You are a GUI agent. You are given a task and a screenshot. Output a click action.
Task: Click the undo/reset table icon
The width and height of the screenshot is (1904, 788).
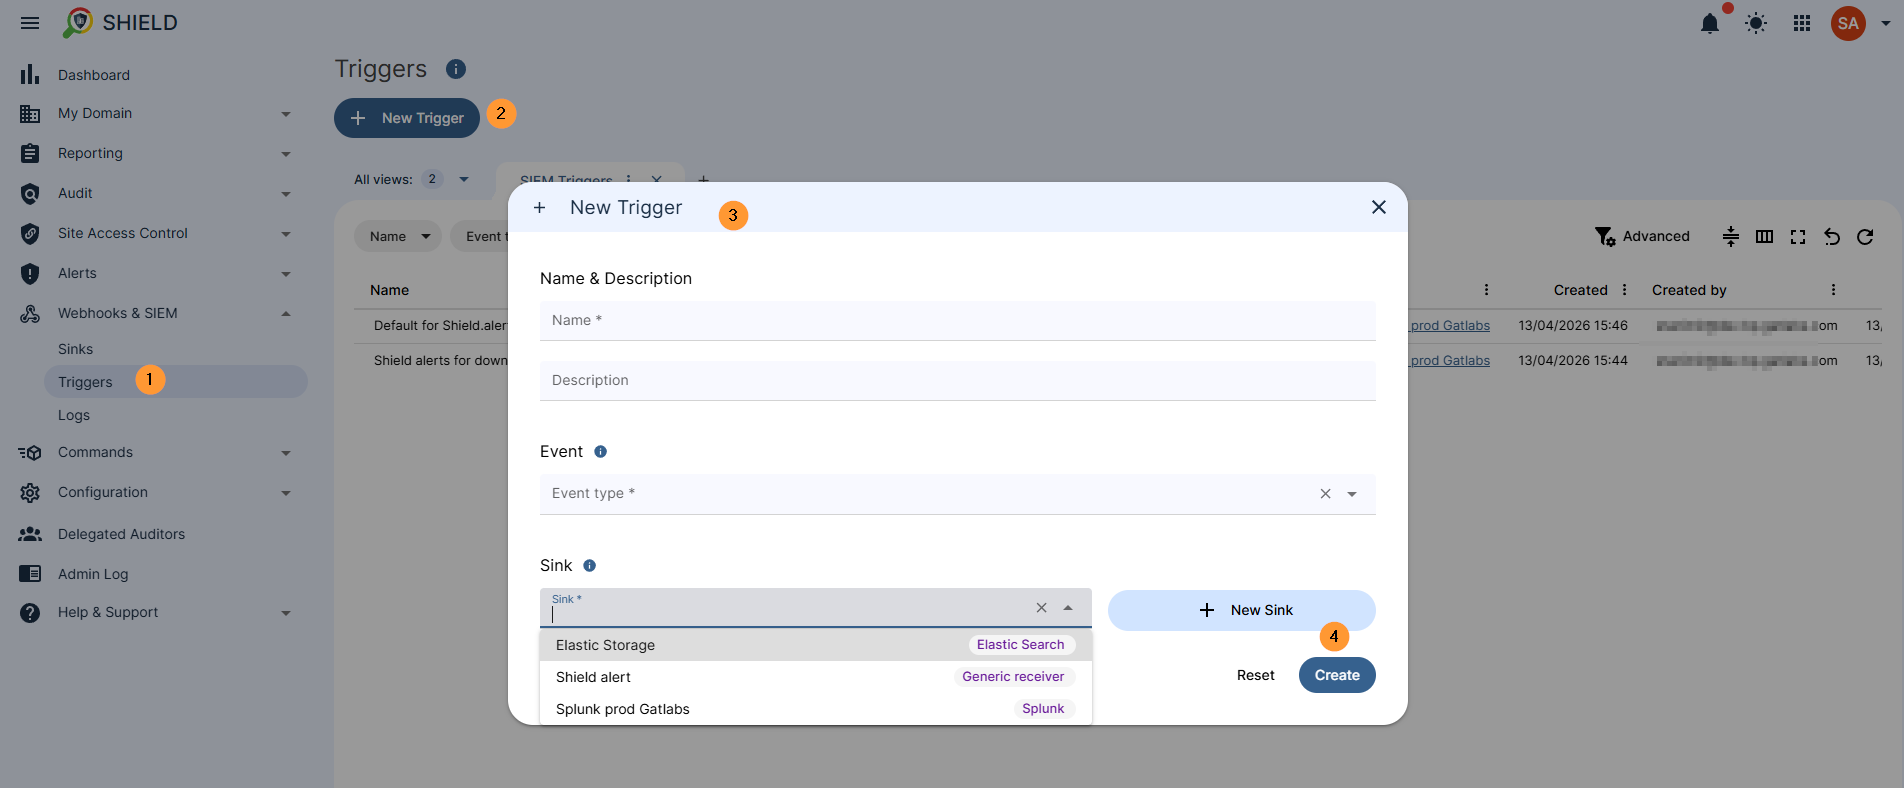[x=1832, y=236]
